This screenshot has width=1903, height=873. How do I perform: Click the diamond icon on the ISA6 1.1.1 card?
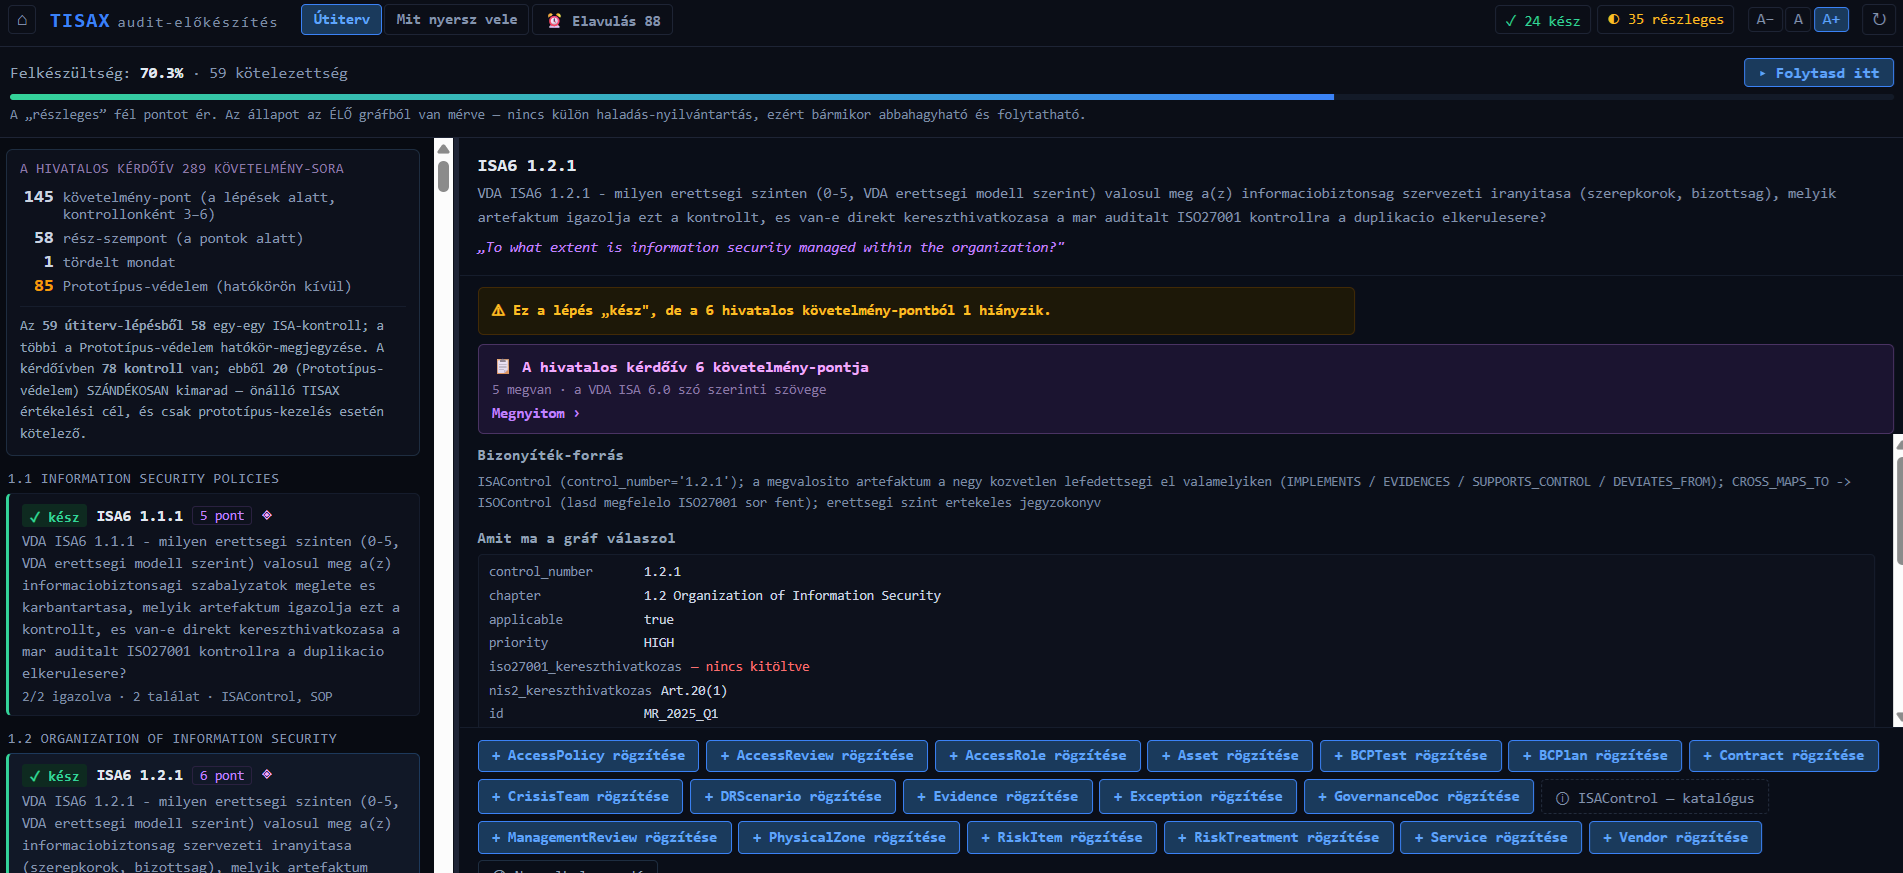click(267, 515)
